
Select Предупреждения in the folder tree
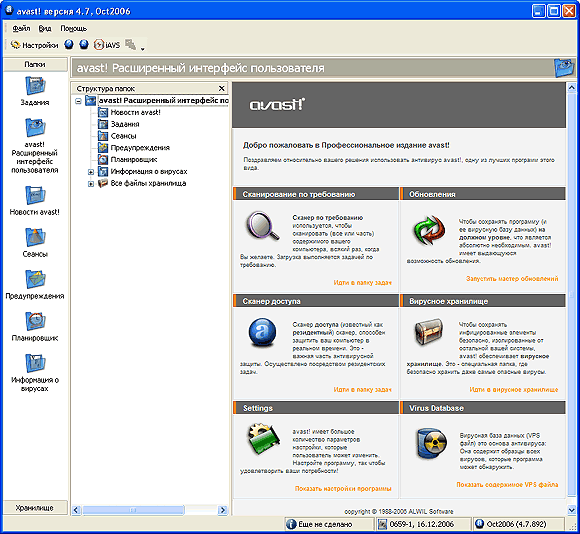140,148
